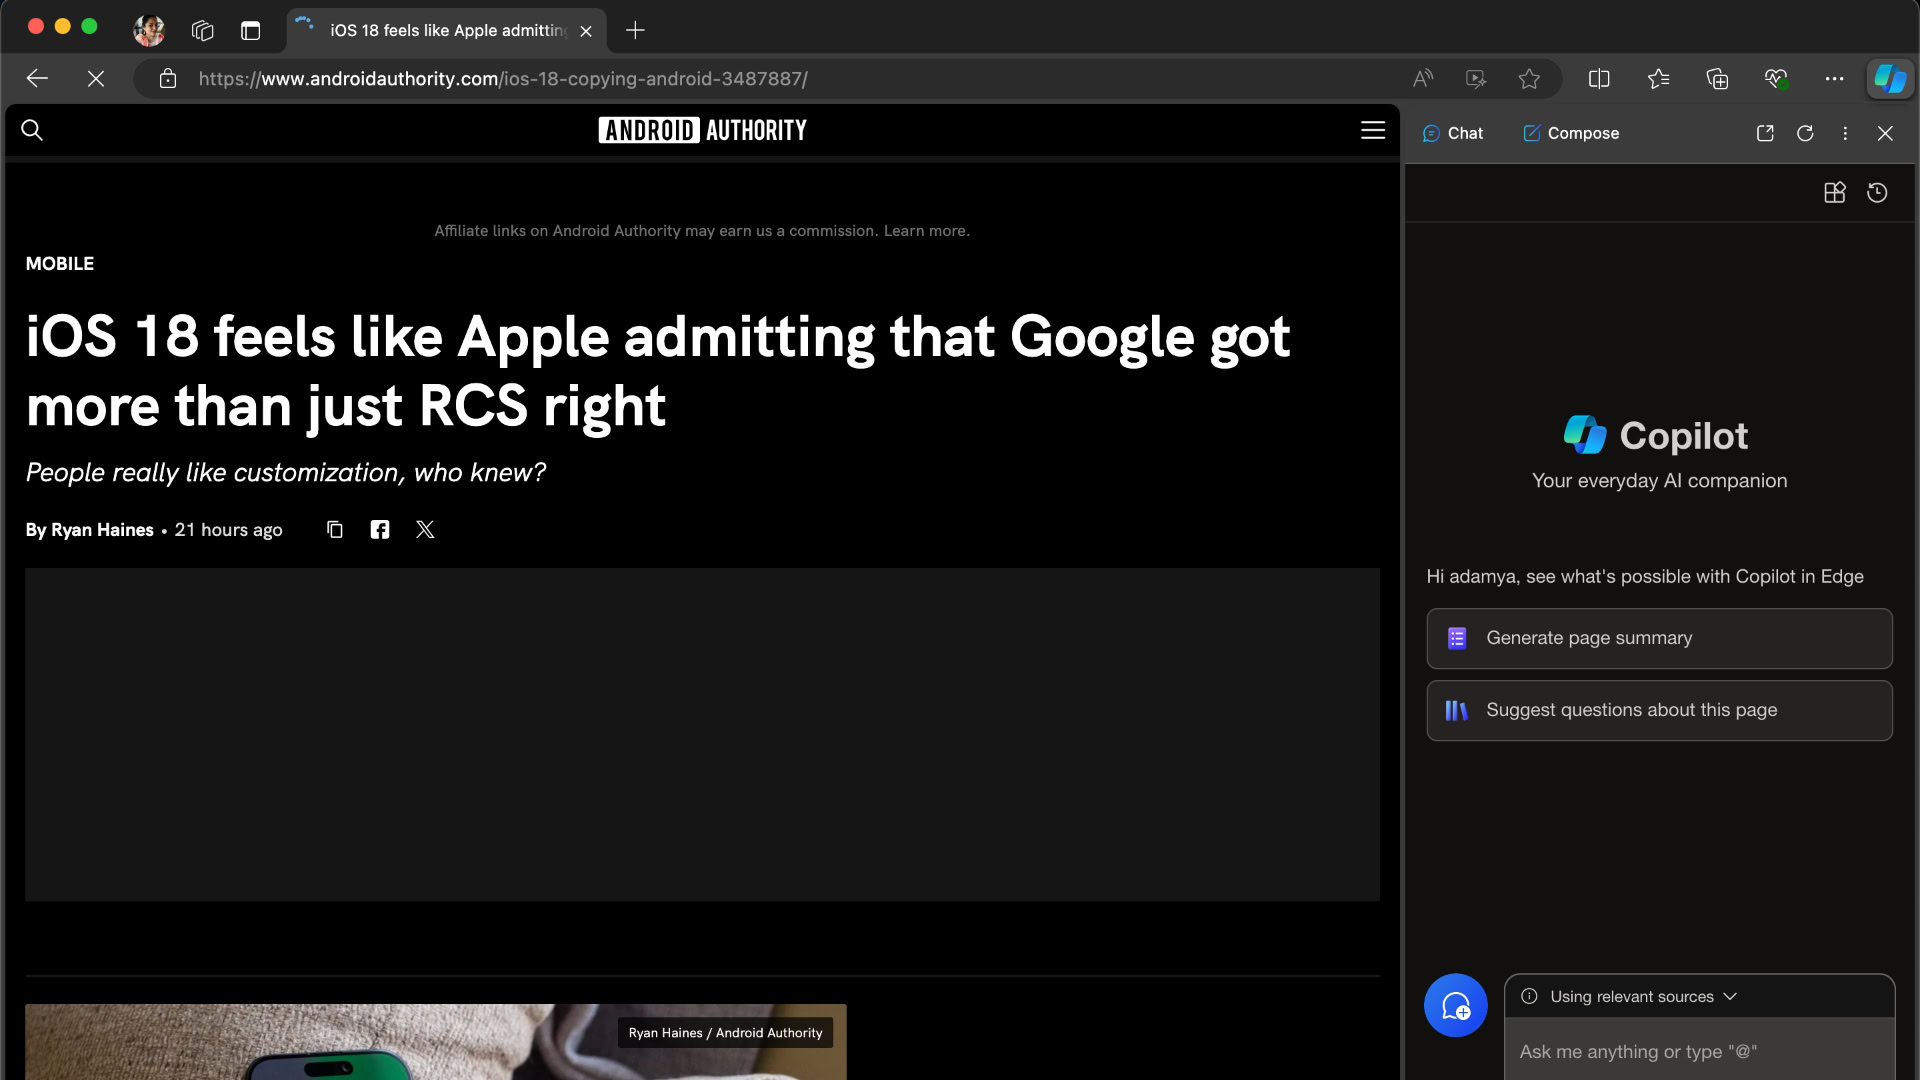Click the split screen view icon
Image resolution: width=1920 pixels, height=1080 pixels.
click(x=1600, y=78)
